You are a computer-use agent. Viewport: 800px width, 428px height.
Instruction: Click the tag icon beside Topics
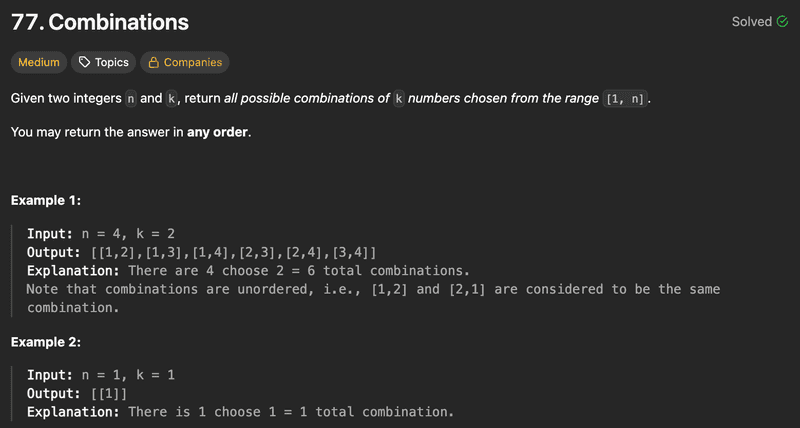tap(85, 62)
